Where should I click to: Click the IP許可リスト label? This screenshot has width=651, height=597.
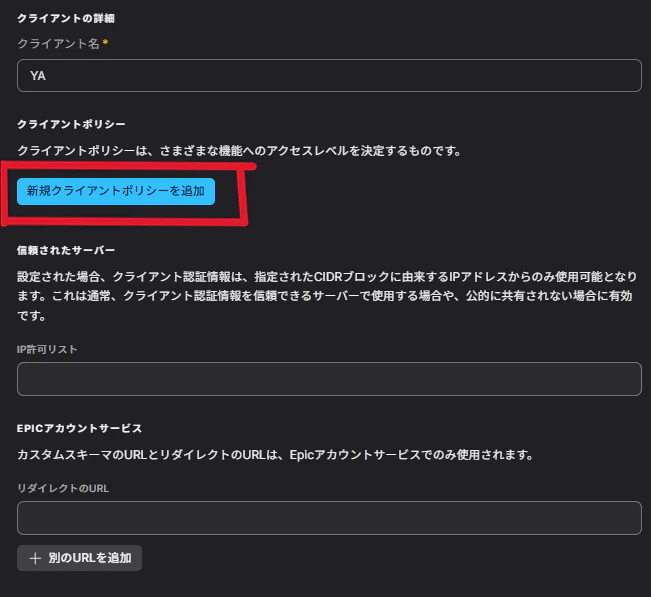click(x=47, y=349)
